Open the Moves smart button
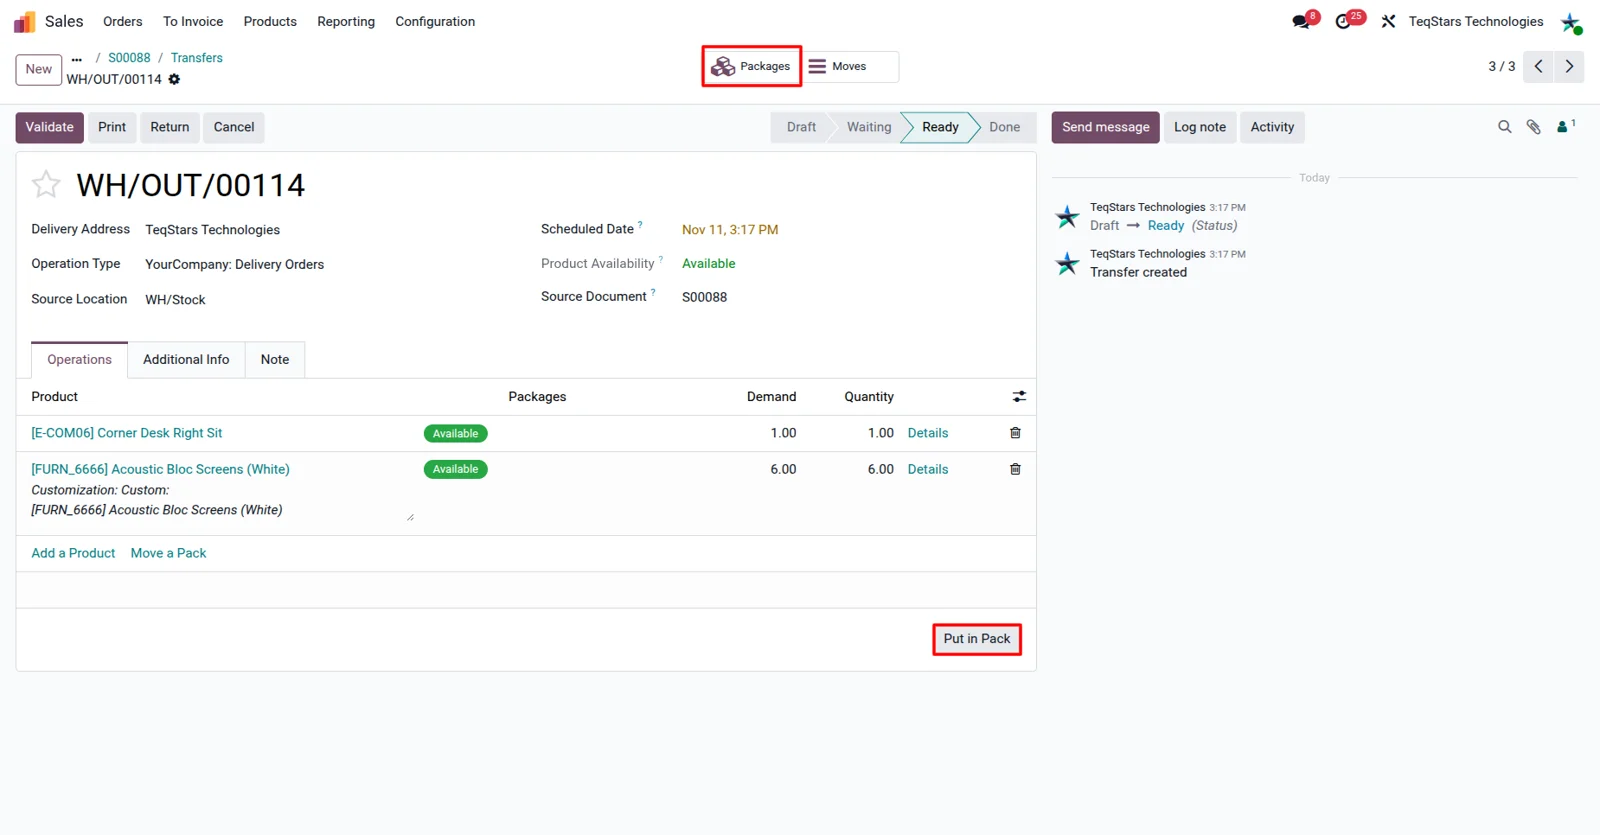Image resolution: width=1600 pixels, height=835 pixels. 850,66
